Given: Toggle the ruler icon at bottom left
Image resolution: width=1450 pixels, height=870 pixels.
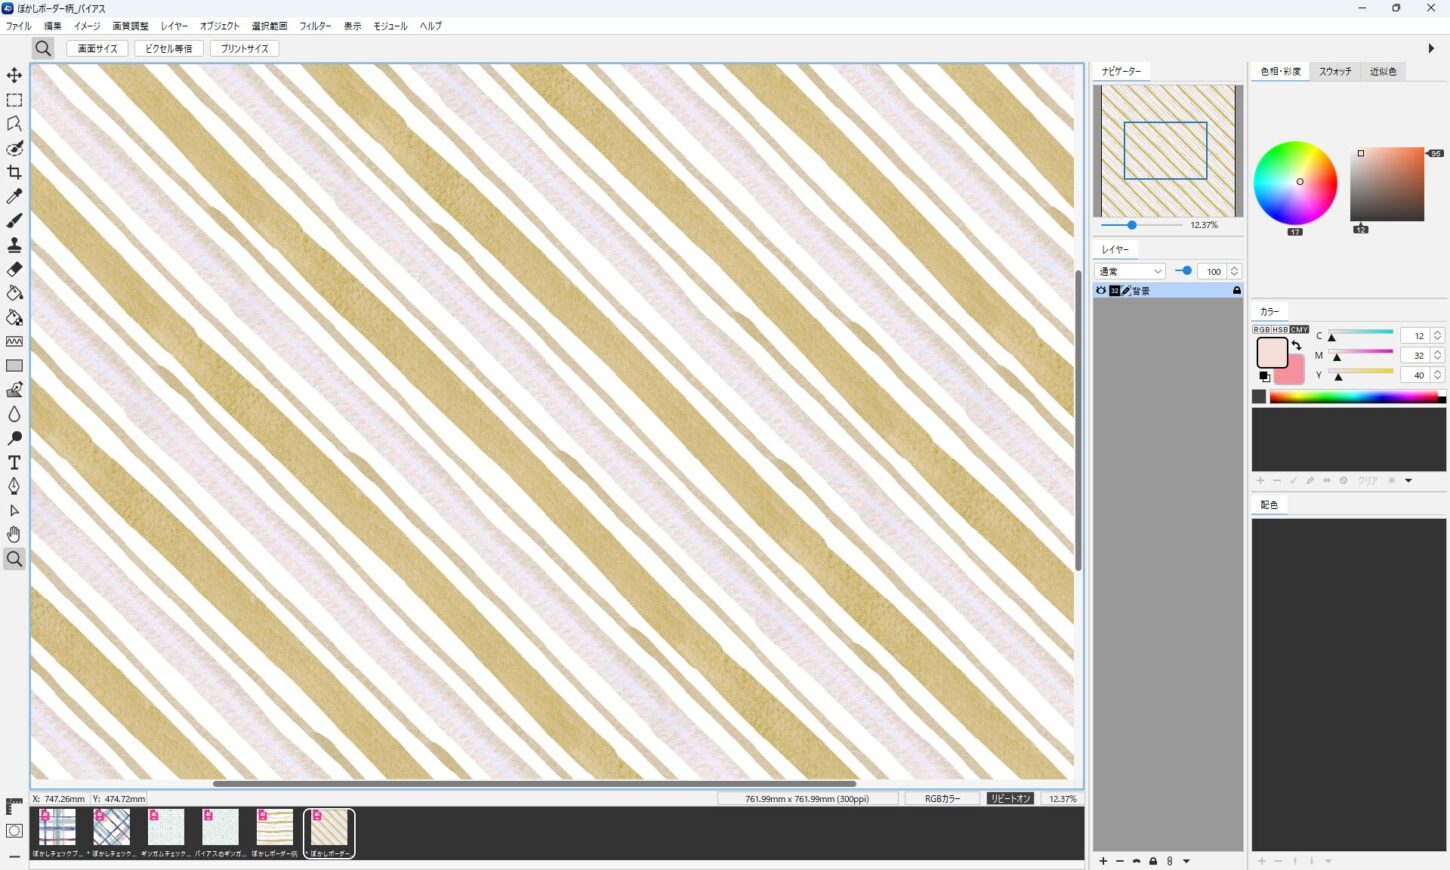Looking at the screenshot, I should [14, 806].
